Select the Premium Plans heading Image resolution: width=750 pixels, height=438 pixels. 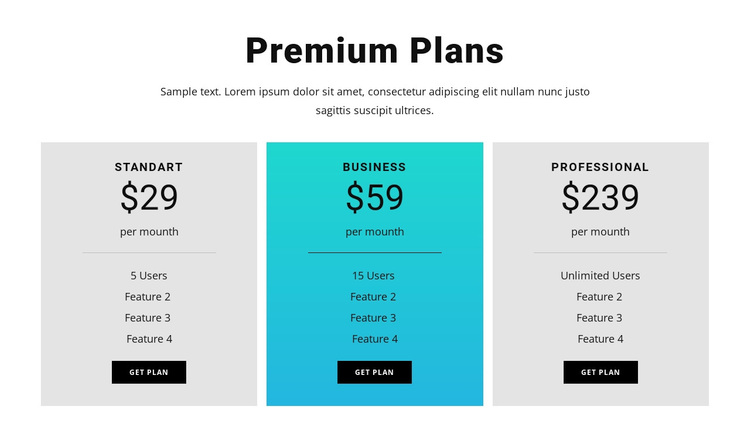point(375,51)
